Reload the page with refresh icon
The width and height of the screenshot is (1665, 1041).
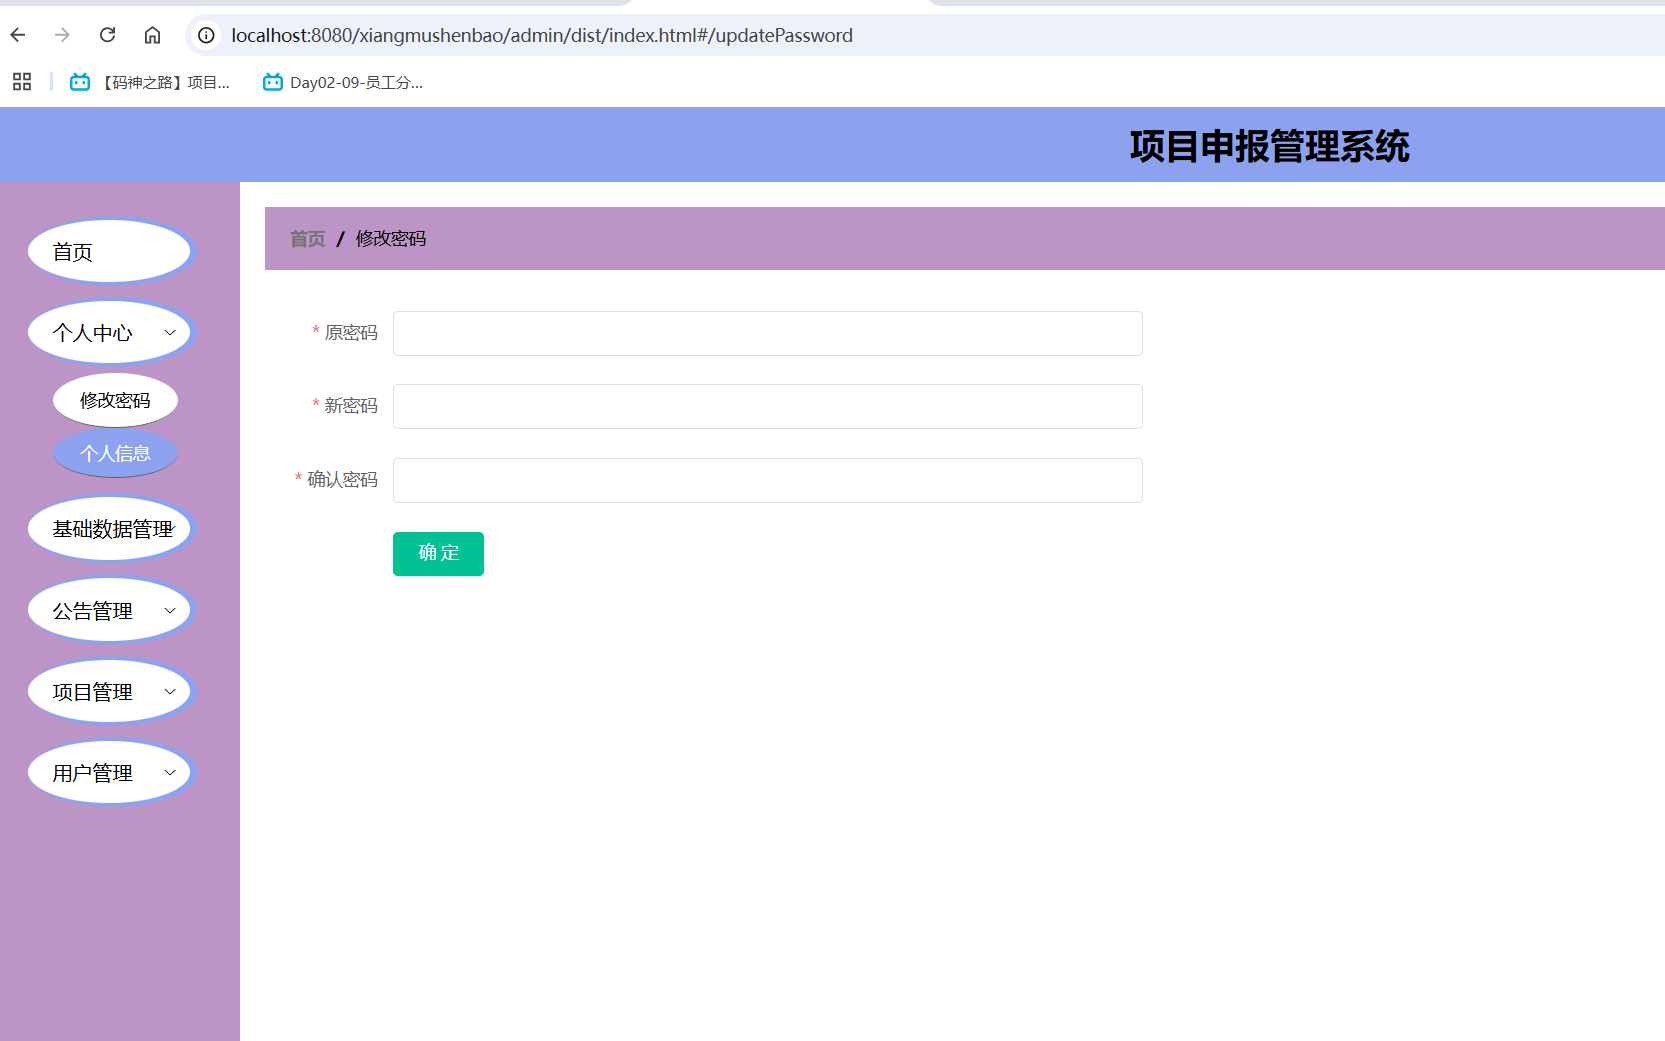(107, 35)
